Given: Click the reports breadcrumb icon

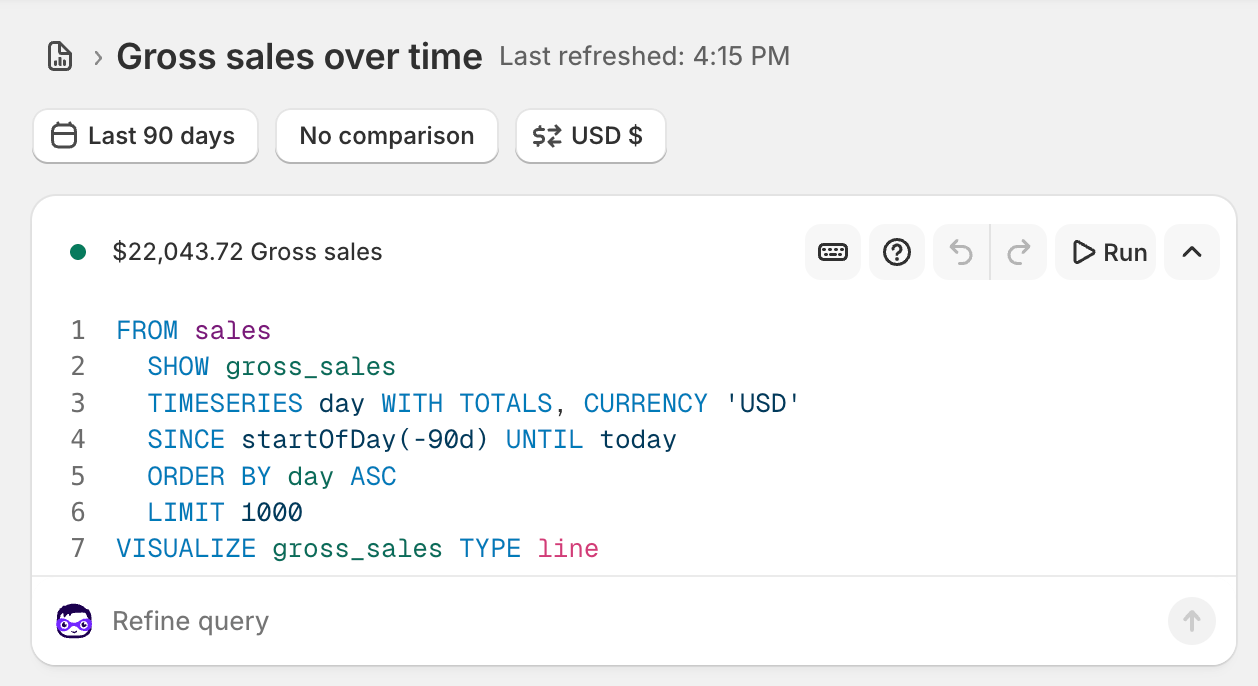Looking at the screenshot, I should (x=60, y=56).
